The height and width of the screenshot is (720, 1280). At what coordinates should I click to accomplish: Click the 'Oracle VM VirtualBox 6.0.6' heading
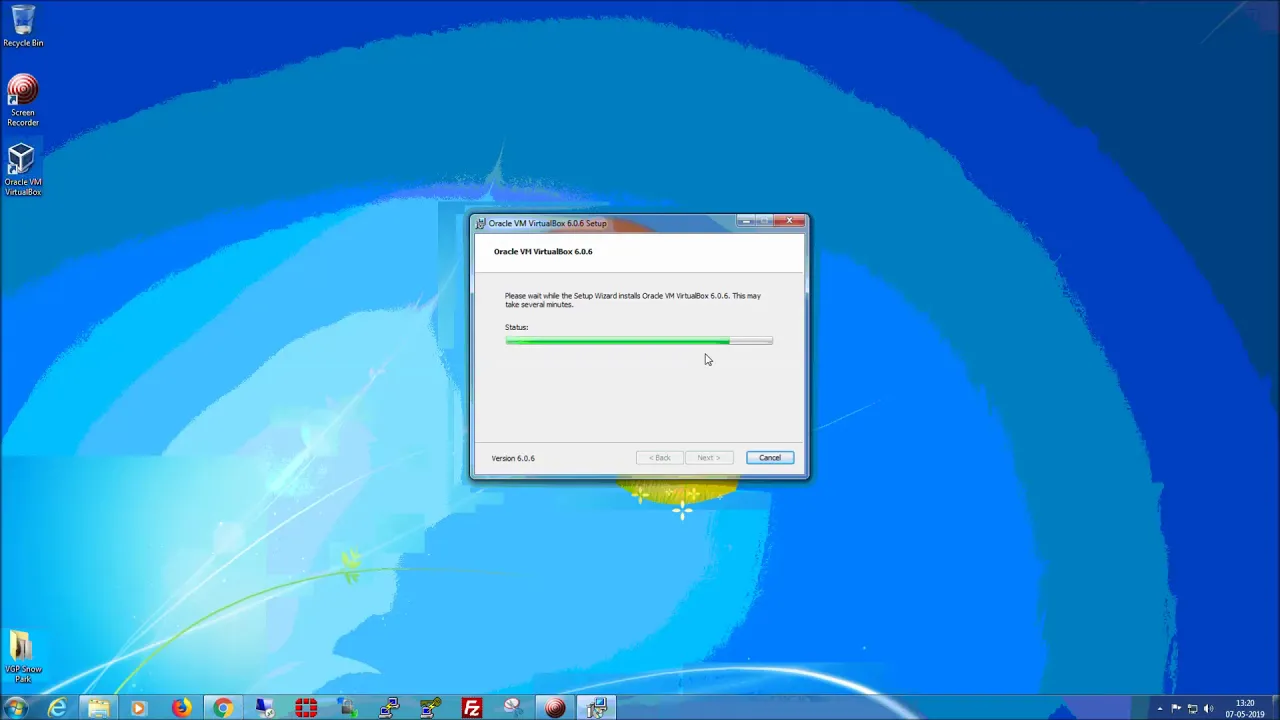click(x=543, y=251)
